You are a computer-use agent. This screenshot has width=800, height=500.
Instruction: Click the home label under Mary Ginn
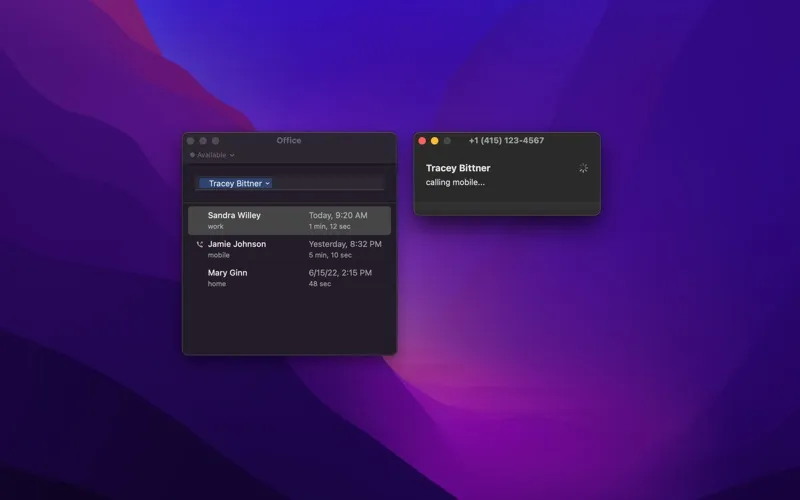[216, 284]
